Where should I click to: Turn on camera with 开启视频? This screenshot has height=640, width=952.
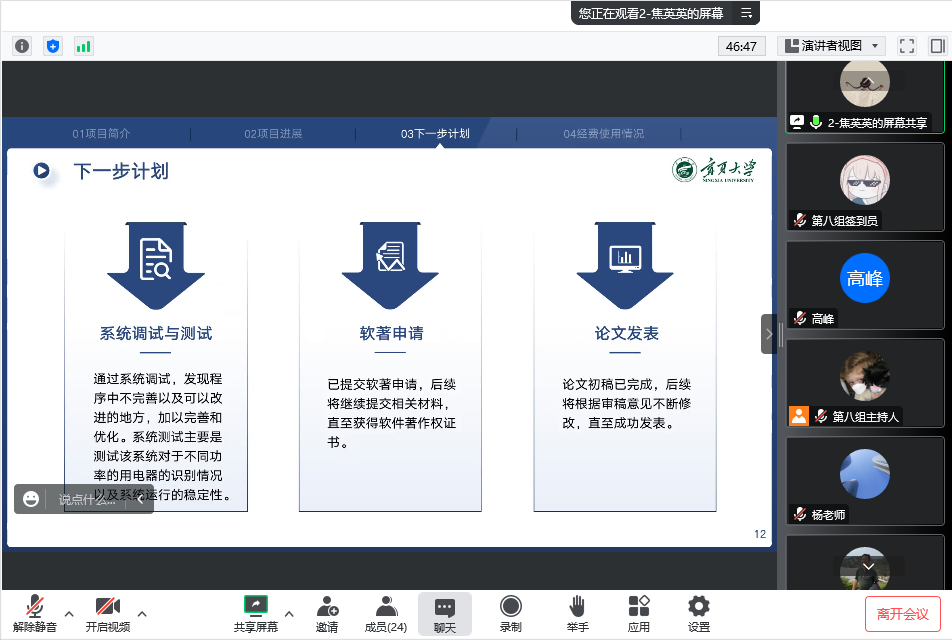[107, 614]
